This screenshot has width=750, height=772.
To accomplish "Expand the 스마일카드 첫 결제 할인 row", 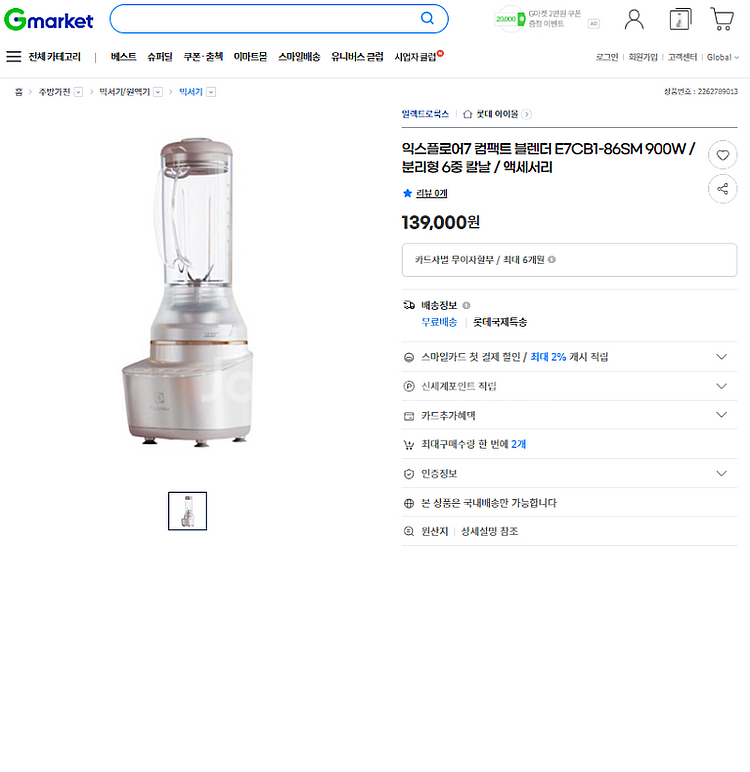I will pyautogui.click(x=569, y=357).
